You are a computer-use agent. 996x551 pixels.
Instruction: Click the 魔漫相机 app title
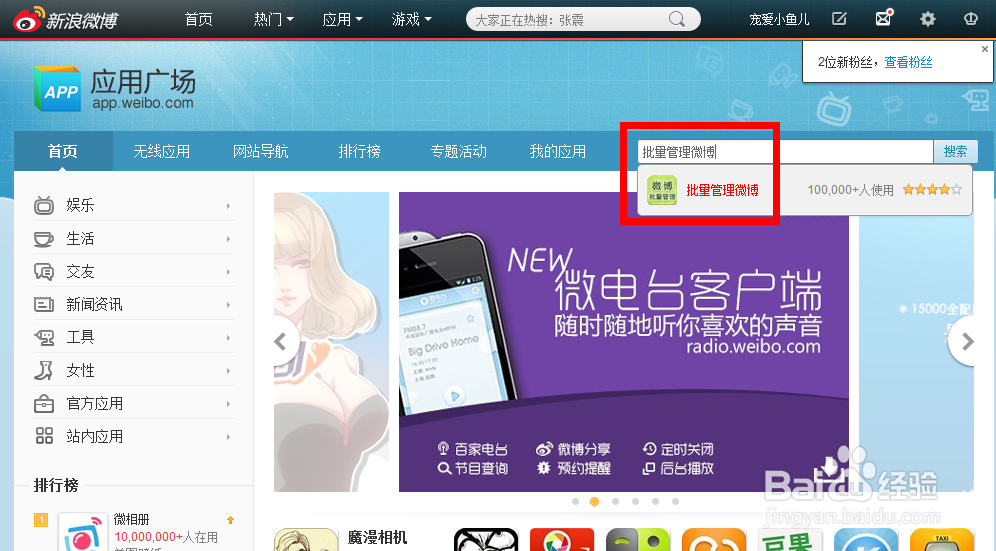pyautogui.click(x=377, y=538)
